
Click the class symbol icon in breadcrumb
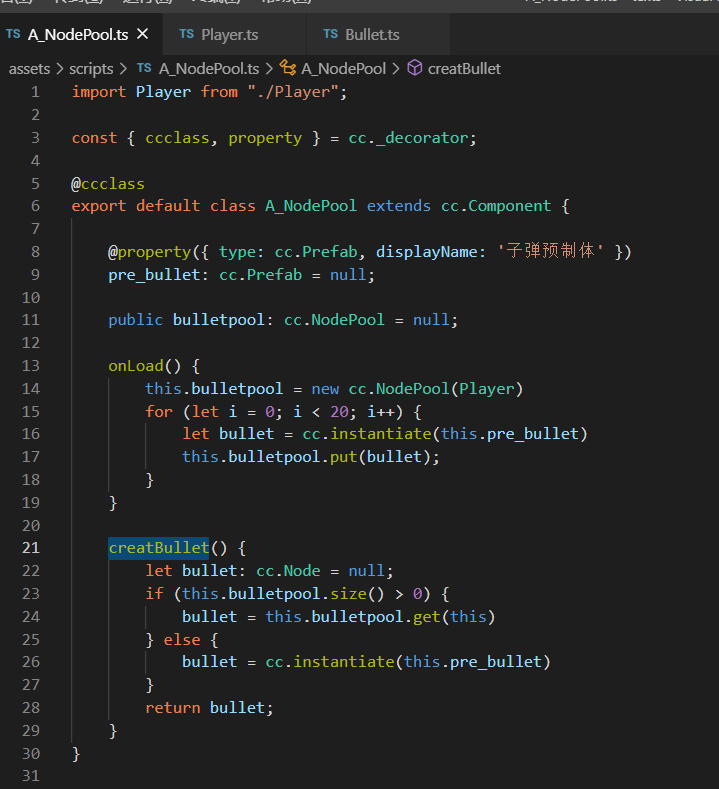coord(288,68)
